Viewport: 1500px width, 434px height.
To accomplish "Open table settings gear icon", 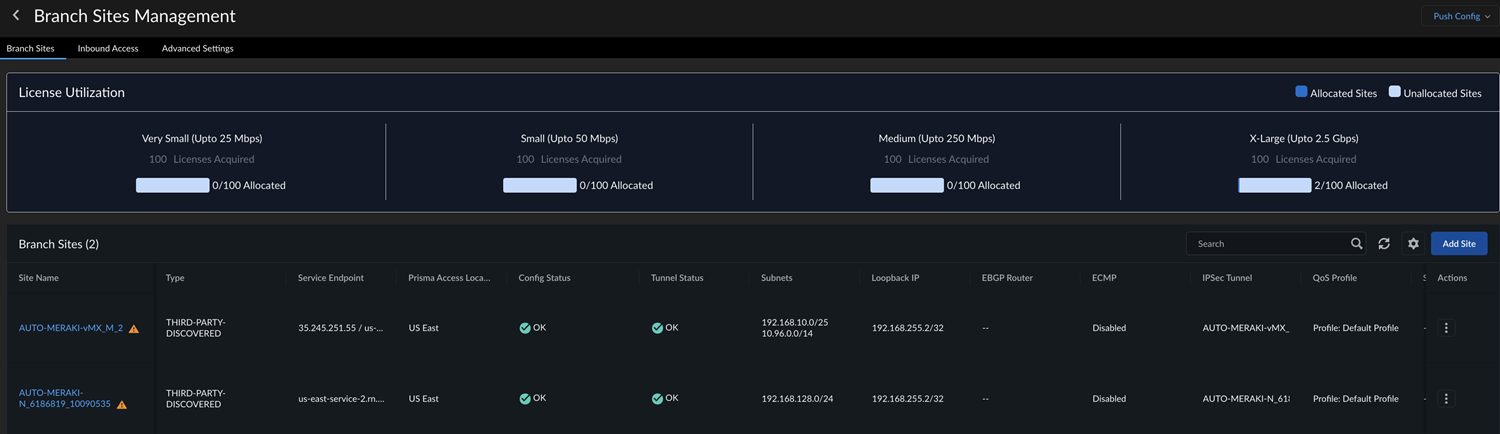I will (1413, 244).
